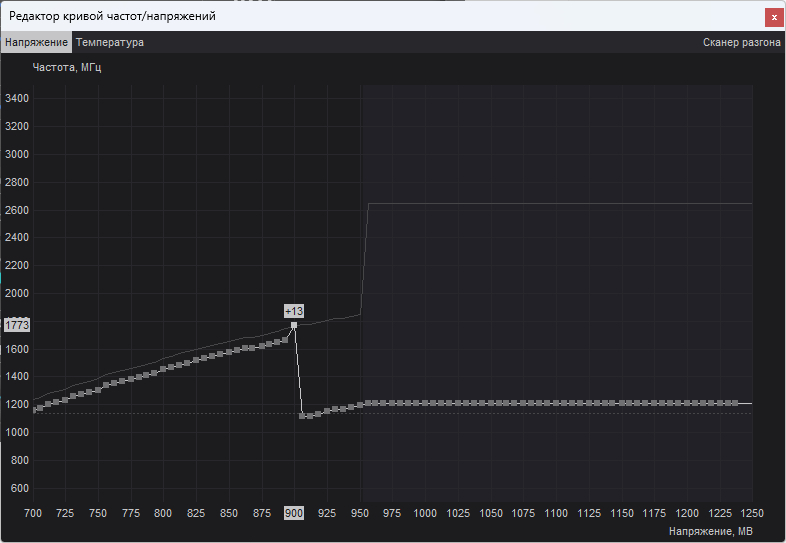The height and width of the screenshot is (543, 786).
Task: Click the highlighted 900 voltage label
Action: click(294, 513)
